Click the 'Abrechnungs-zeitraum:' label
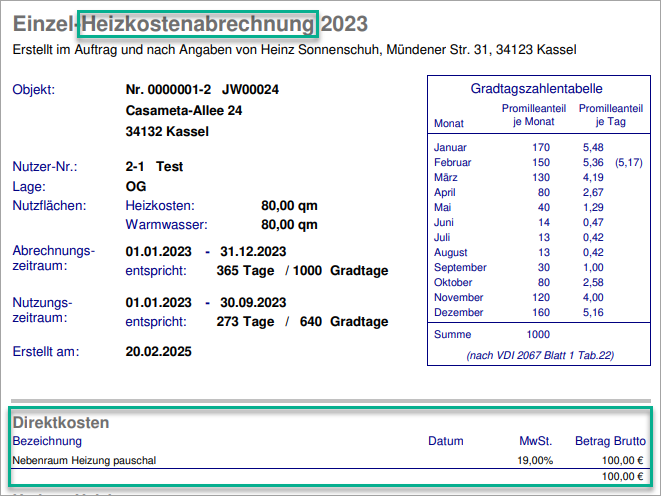The width and height of the screenshot is (661, 496). click(x=54, y=258)
